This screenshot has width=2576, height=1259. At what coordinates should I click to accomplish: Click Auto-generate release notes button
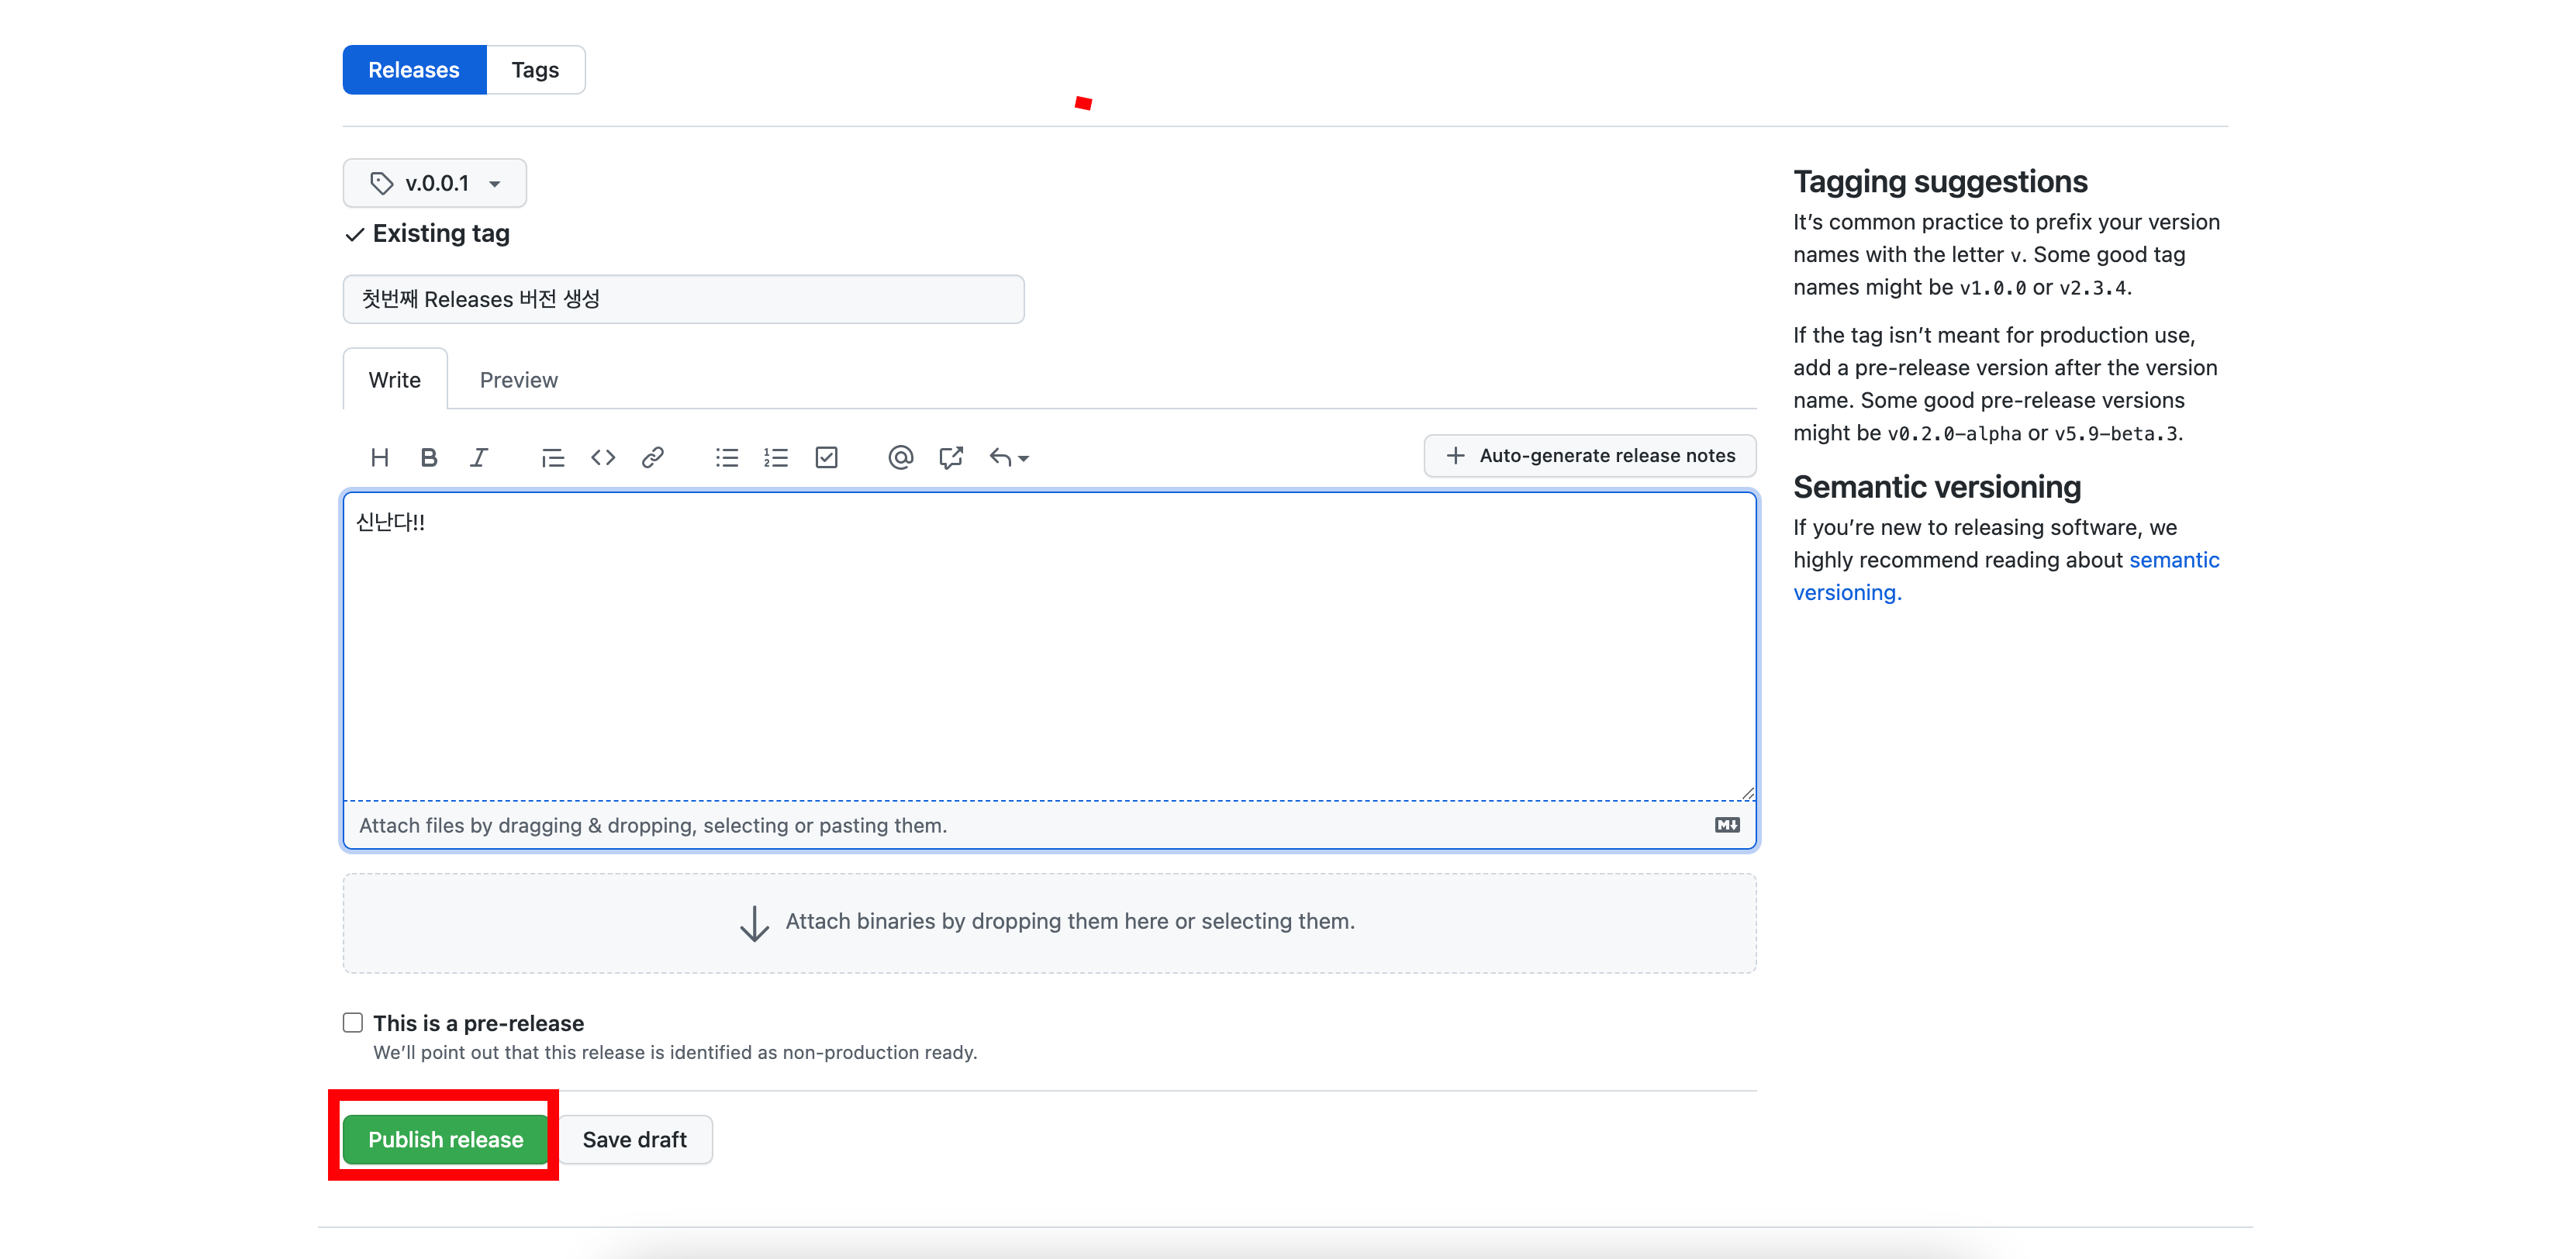(x=1590, y=455)
